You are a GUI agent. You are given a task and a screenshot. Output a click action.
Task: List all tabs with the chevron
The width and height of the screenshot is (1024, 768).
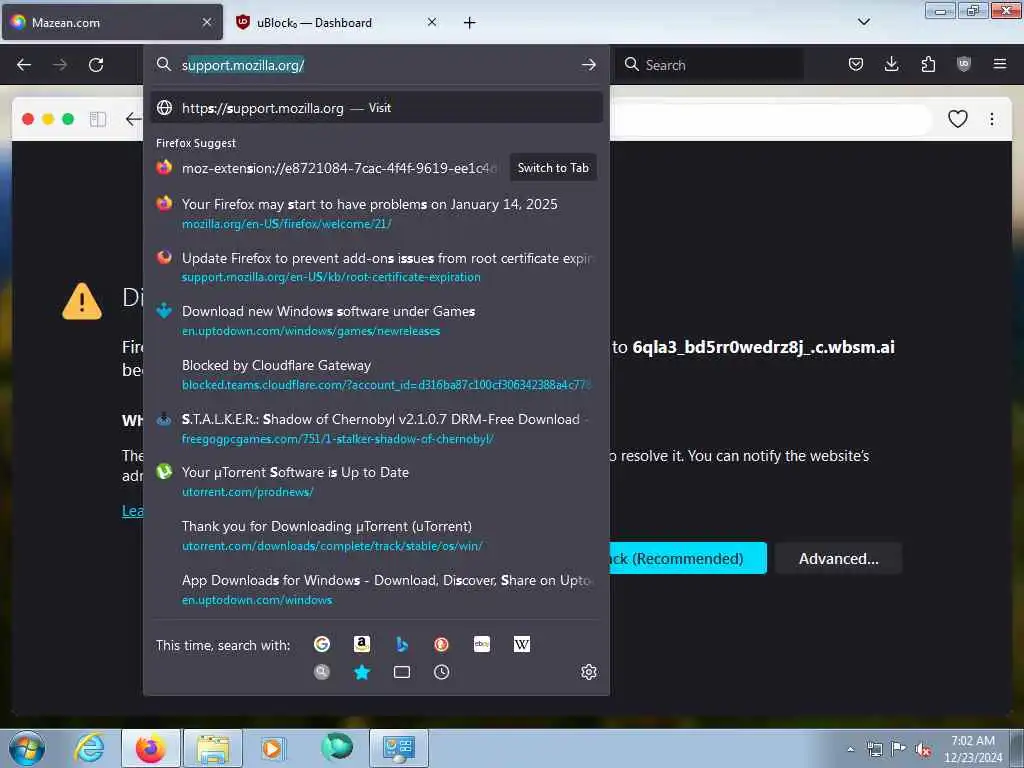pos(863,22)
